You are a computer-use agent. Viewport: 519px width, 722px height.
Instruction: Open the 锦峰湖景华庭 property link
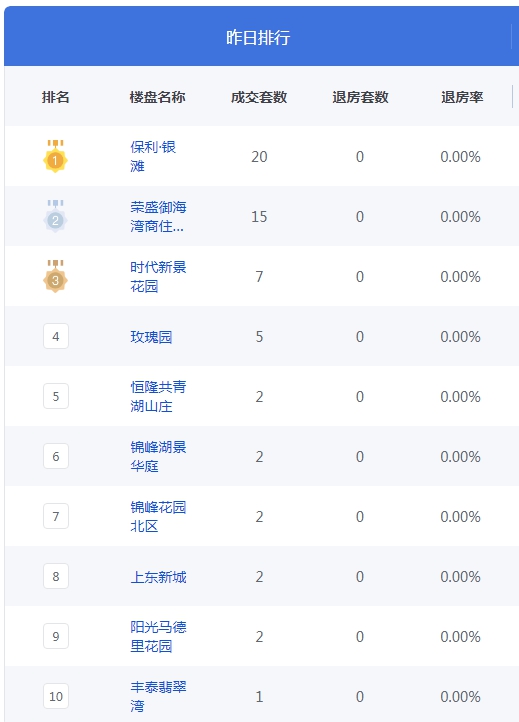tap(158, 456)
